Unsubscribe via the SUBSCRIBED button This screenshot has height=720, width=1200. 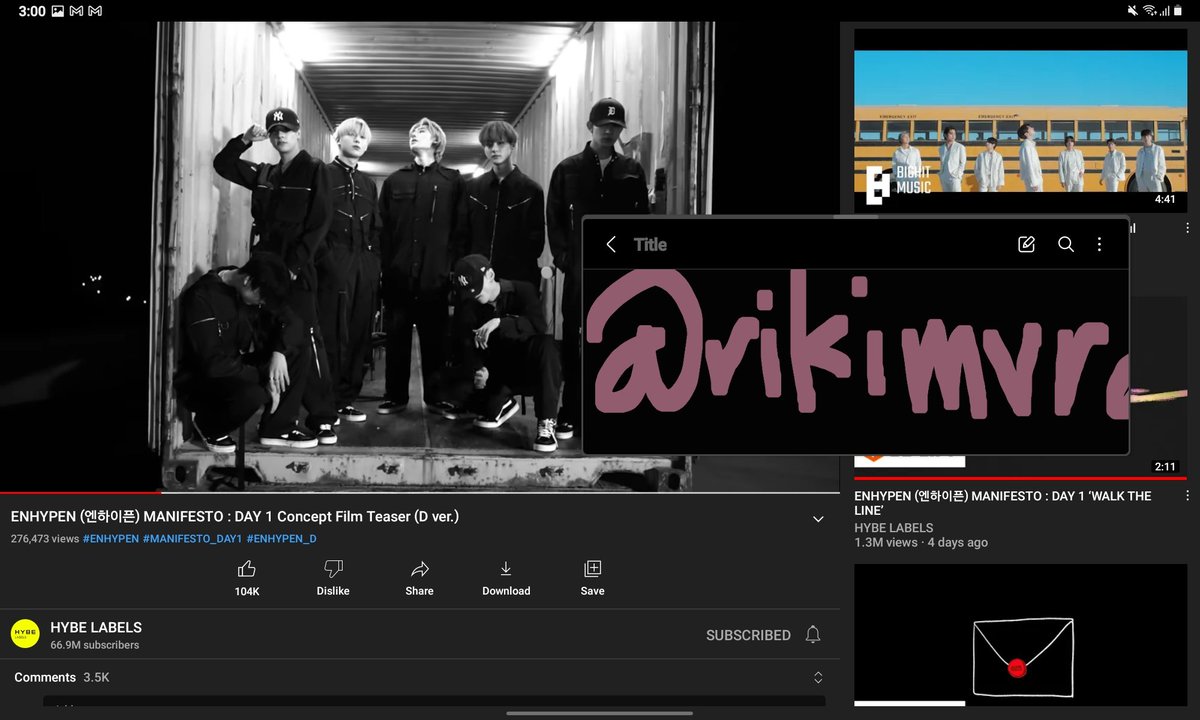[748, 635]
